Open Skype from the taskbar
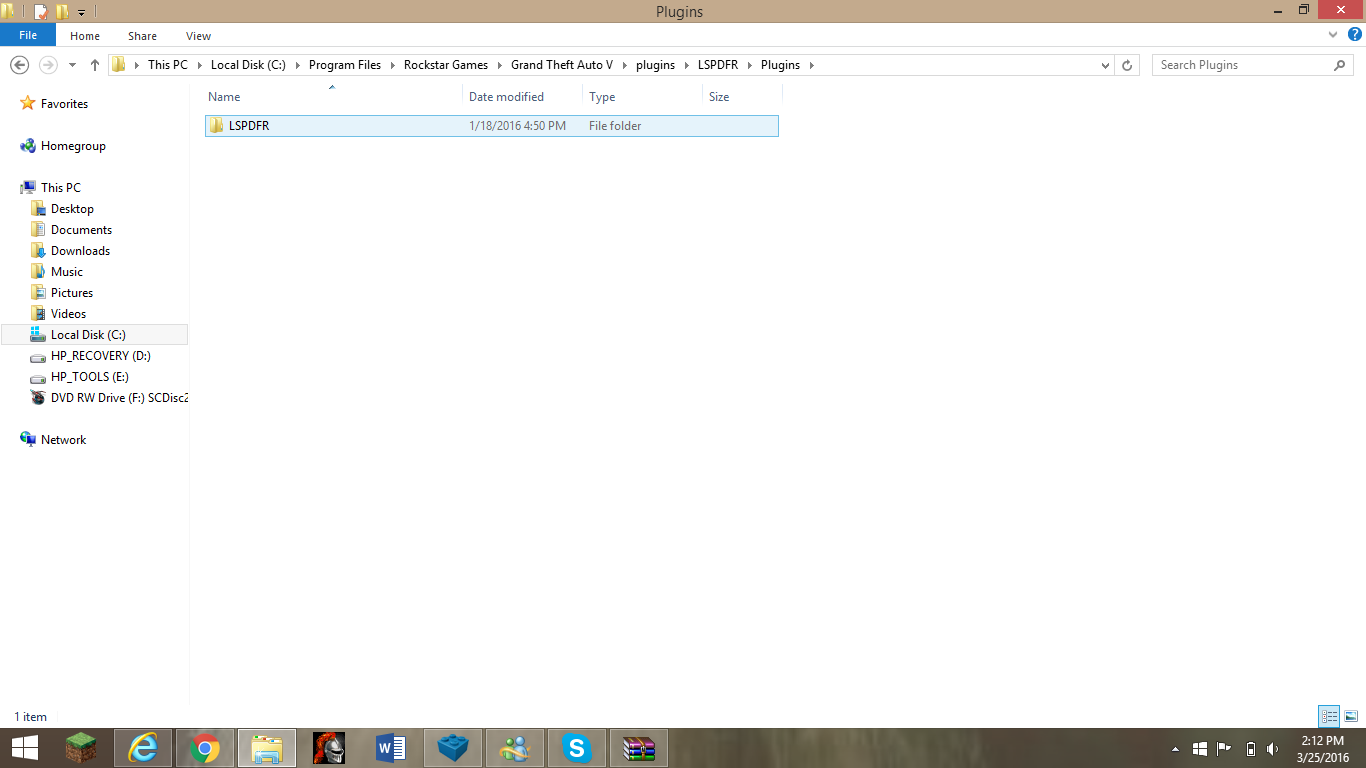This screenshot has width=1366, height=768. pos(576,748)
